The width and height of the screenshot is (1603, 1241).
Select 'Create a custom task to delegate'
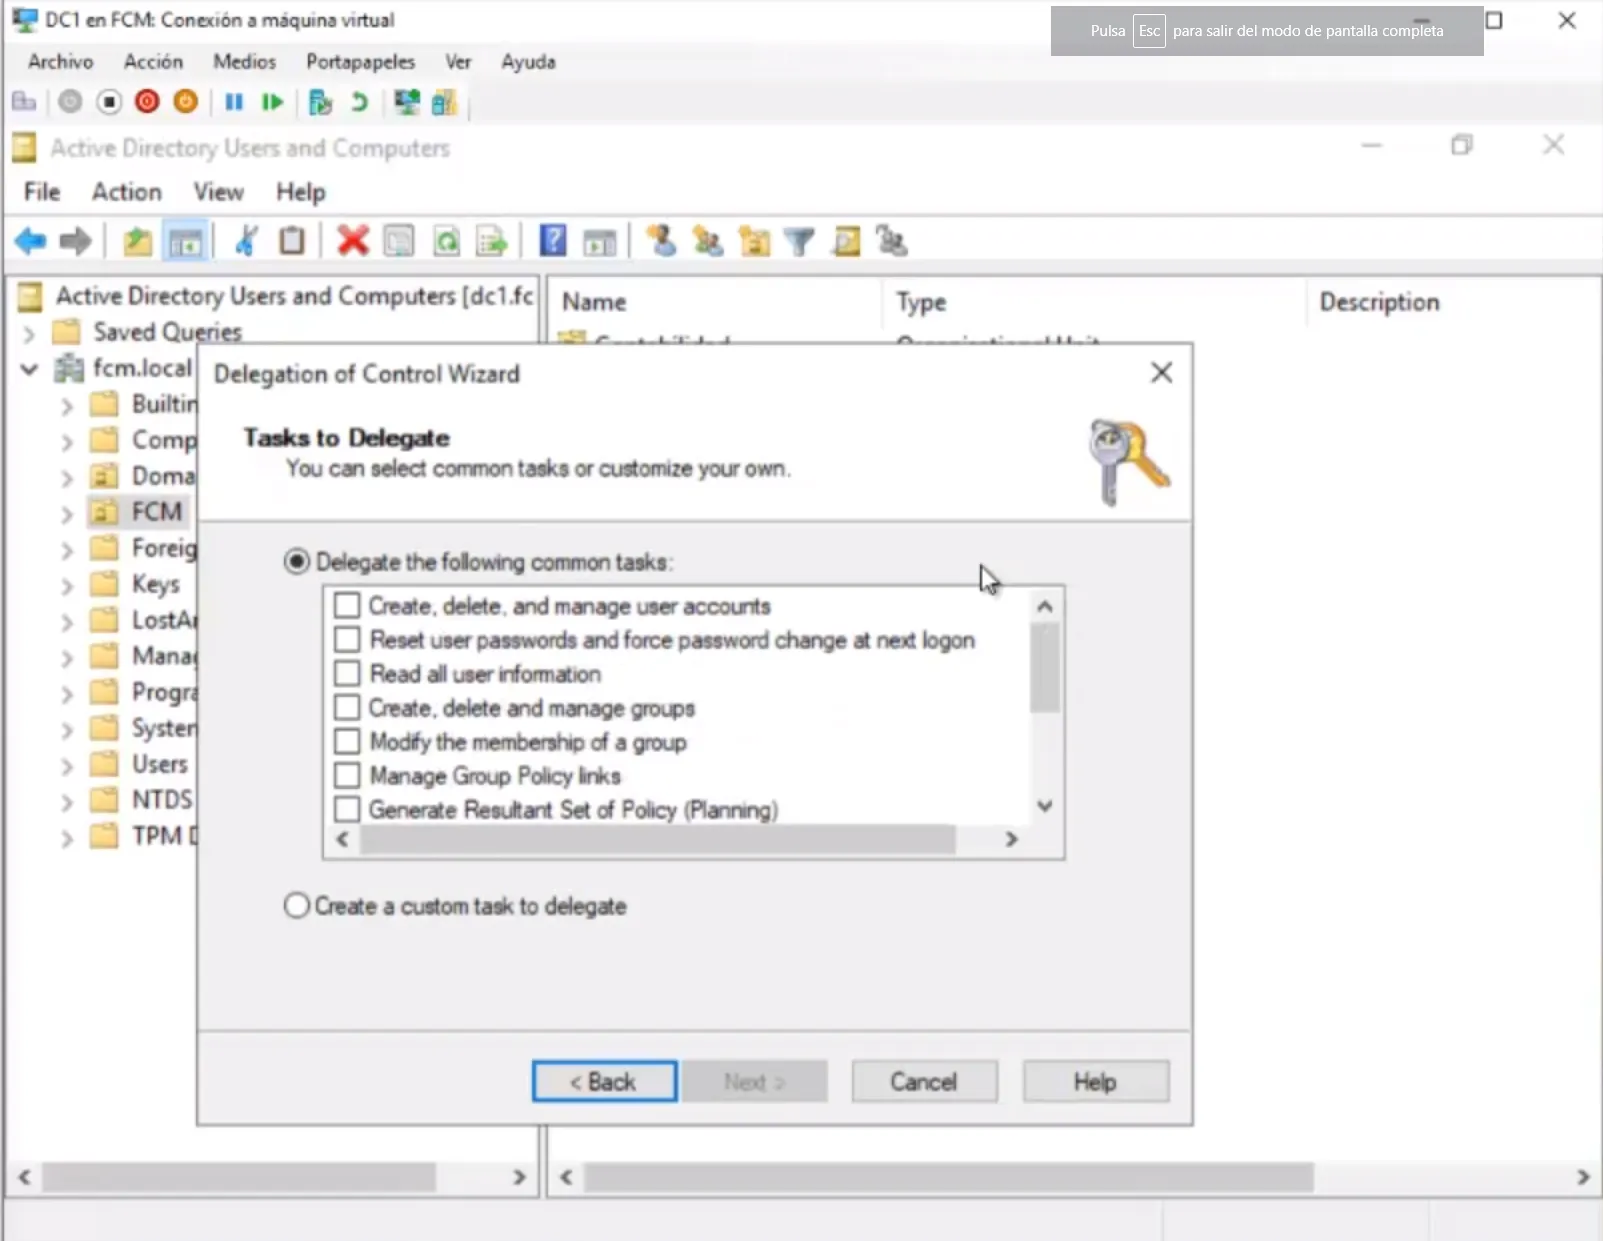coord(297,906)
